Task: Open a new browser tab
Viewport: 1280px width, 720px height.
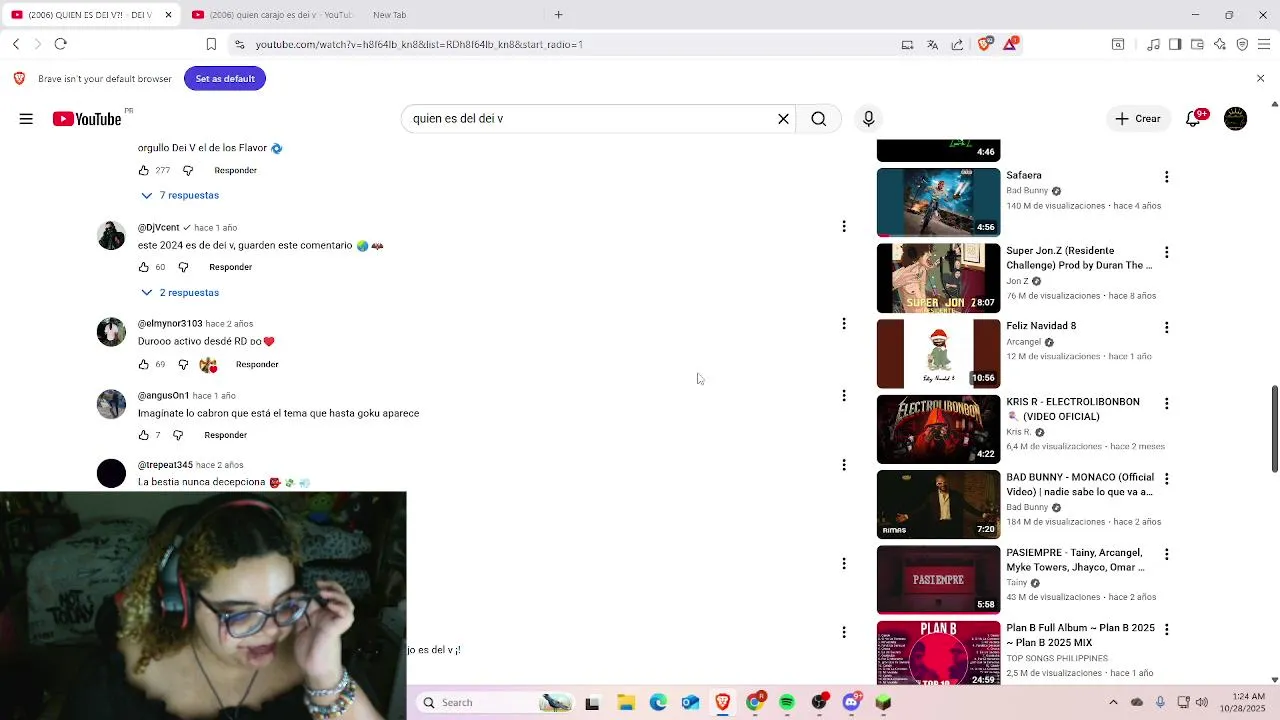Action: [558, 15]
